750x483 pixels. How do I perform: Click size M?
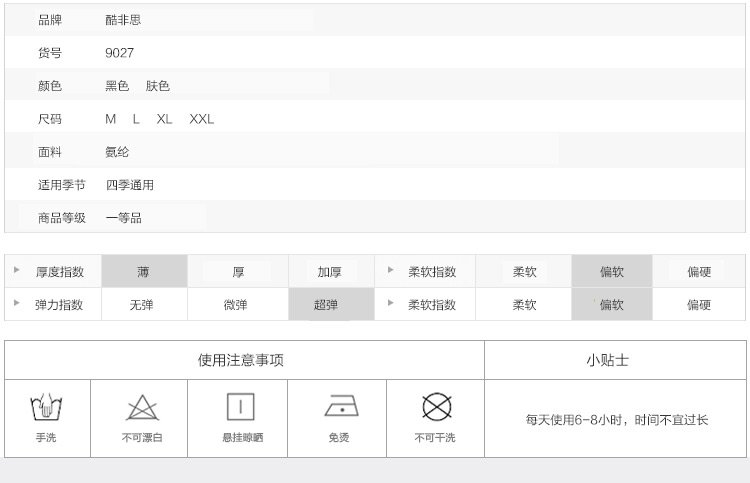110,119
